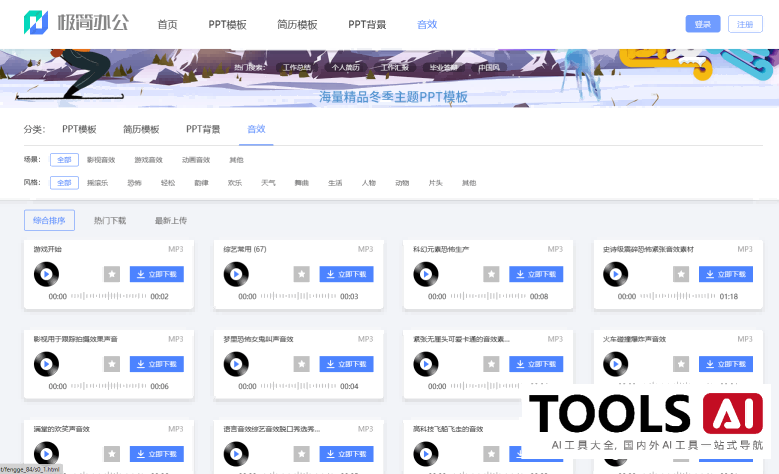Filter scenes by 游戏音效
Screen dimensions: 779x474
coord(148,159)
